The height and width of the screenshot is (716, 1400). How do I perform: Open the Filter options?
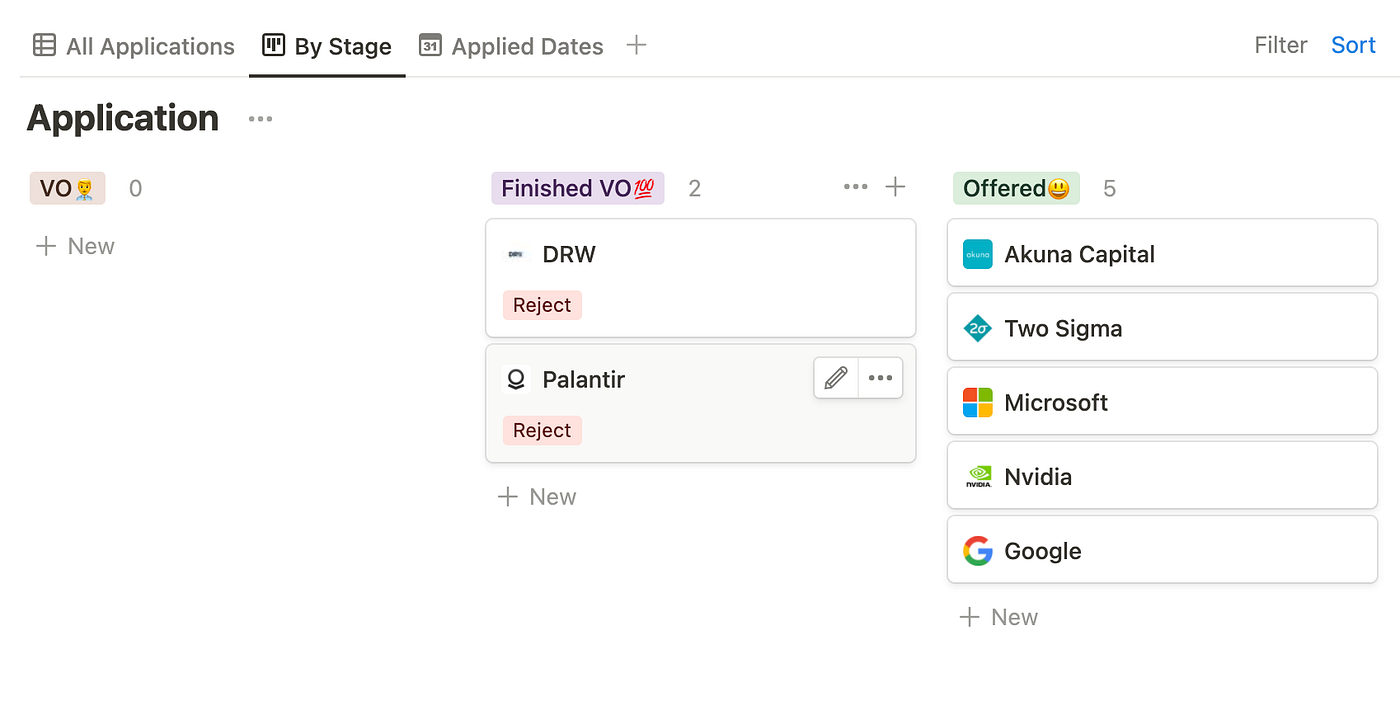click(x=1281, y=45)
